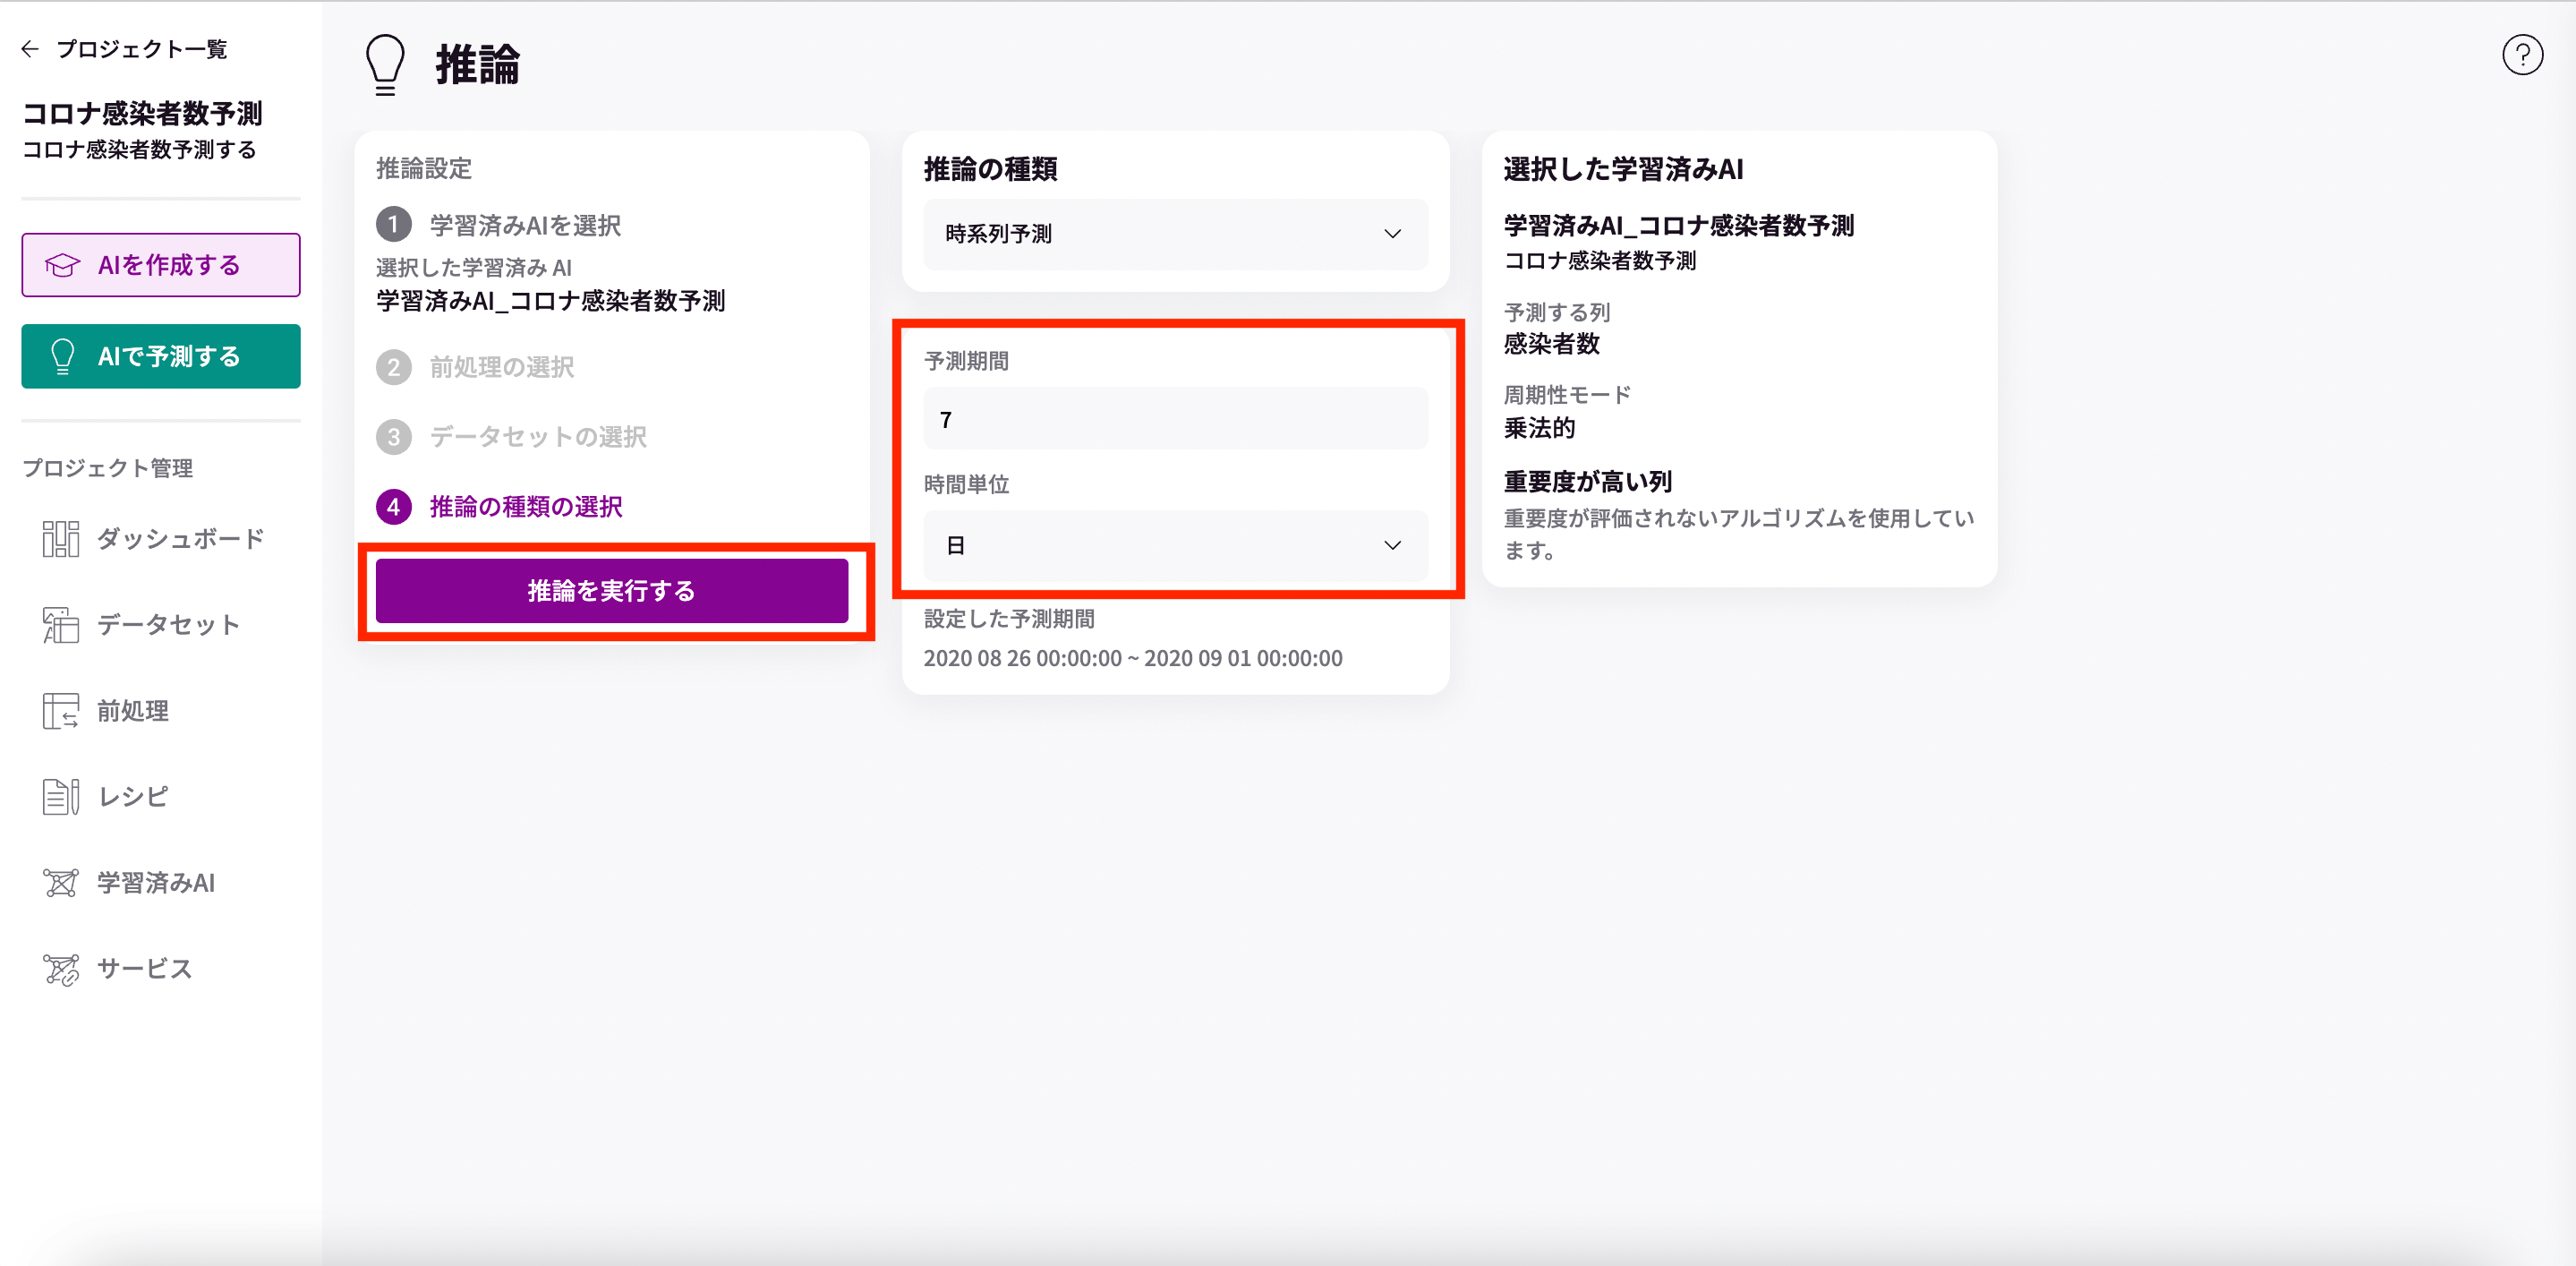Click the 乗法的 value under 周期性モード
This screenshot has height=1266, width=2576.
click(1540, 428)
